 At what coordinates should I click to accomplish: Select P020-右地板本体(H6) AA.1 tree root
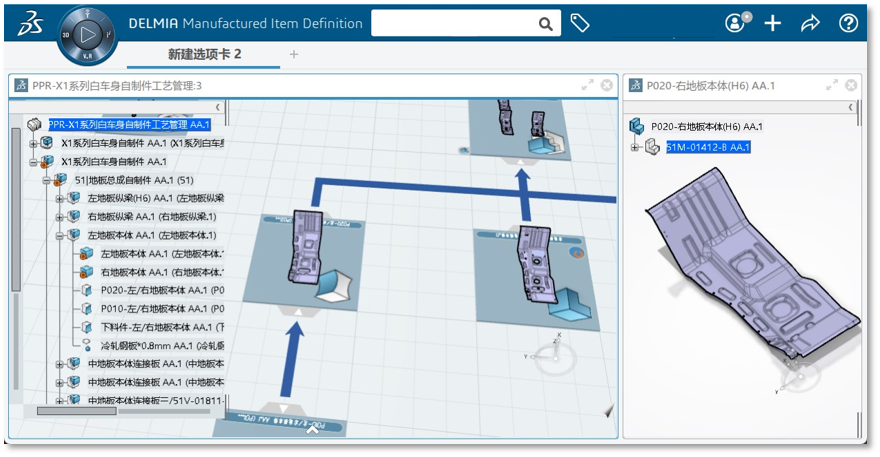pyautogui.click(x=707, y=126)
